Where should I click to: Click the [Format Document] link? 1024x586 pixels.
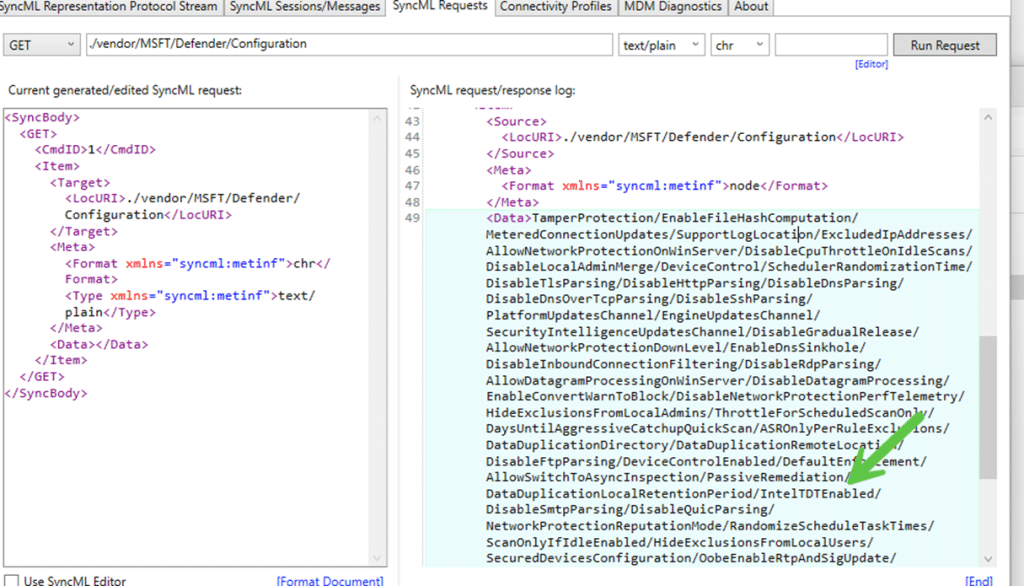[x=330, y=580]
